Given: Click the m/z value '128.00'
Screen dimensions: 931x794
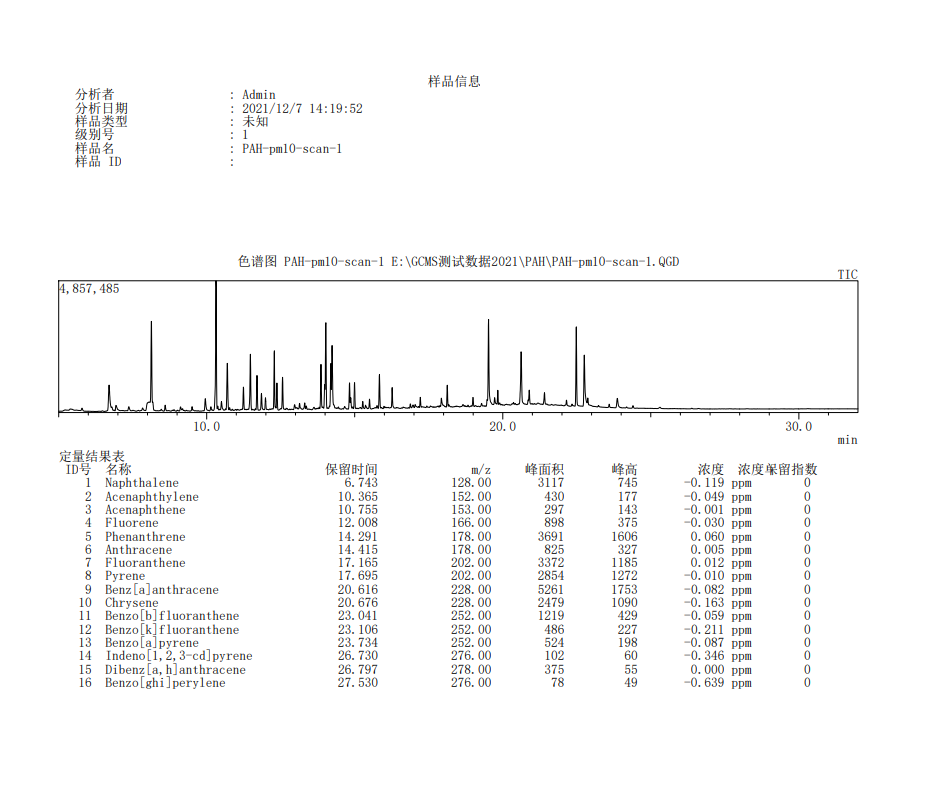Looking at the screenshot, I should pyautogui.click(x=471, y=483).
